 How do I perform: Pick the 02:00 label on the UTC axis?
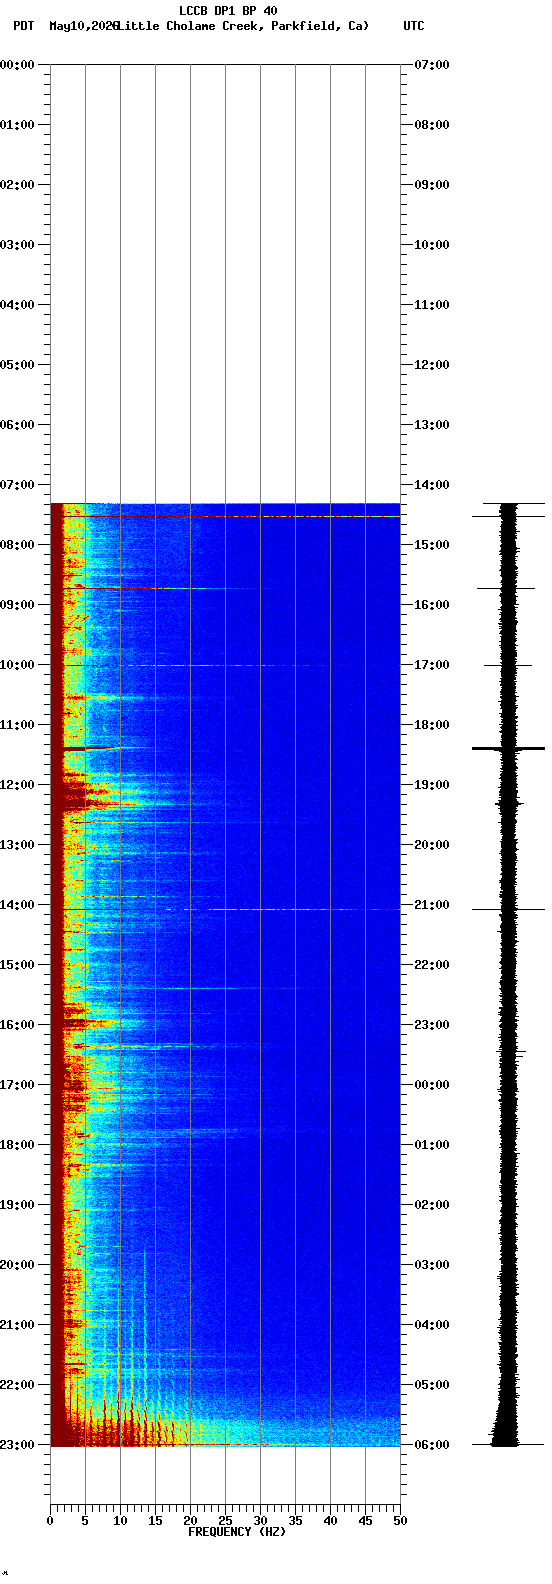pos(432,1205)
